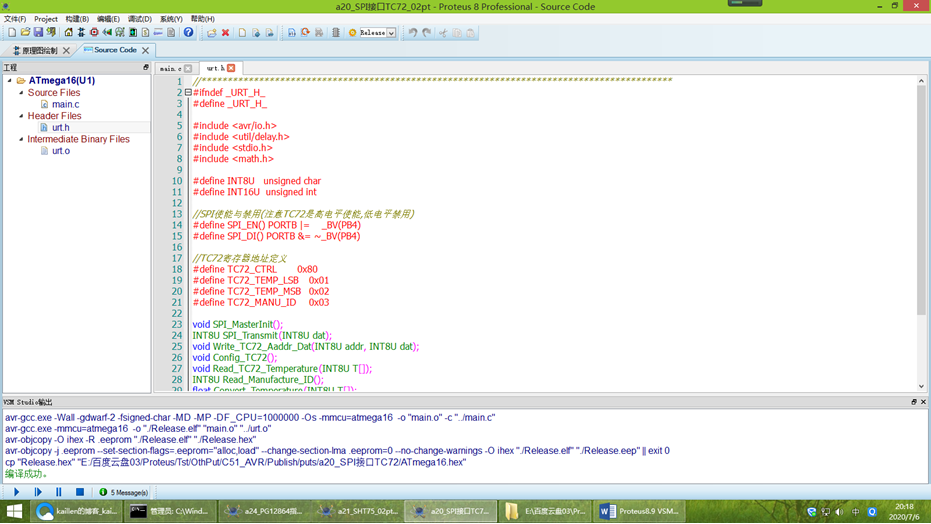Image resolution: width=931 pixels, height=524 pixels.
Task: Play the simulation
Action: (x=17, y=492)
